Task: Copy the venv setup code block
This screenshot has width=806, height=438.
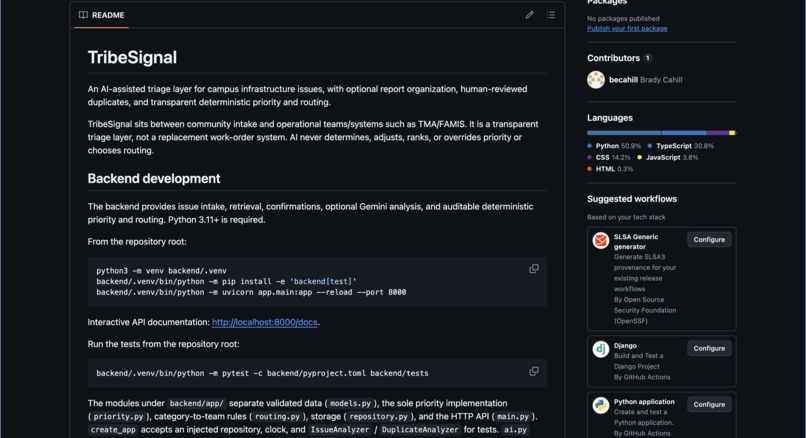Action: [534, 269]
